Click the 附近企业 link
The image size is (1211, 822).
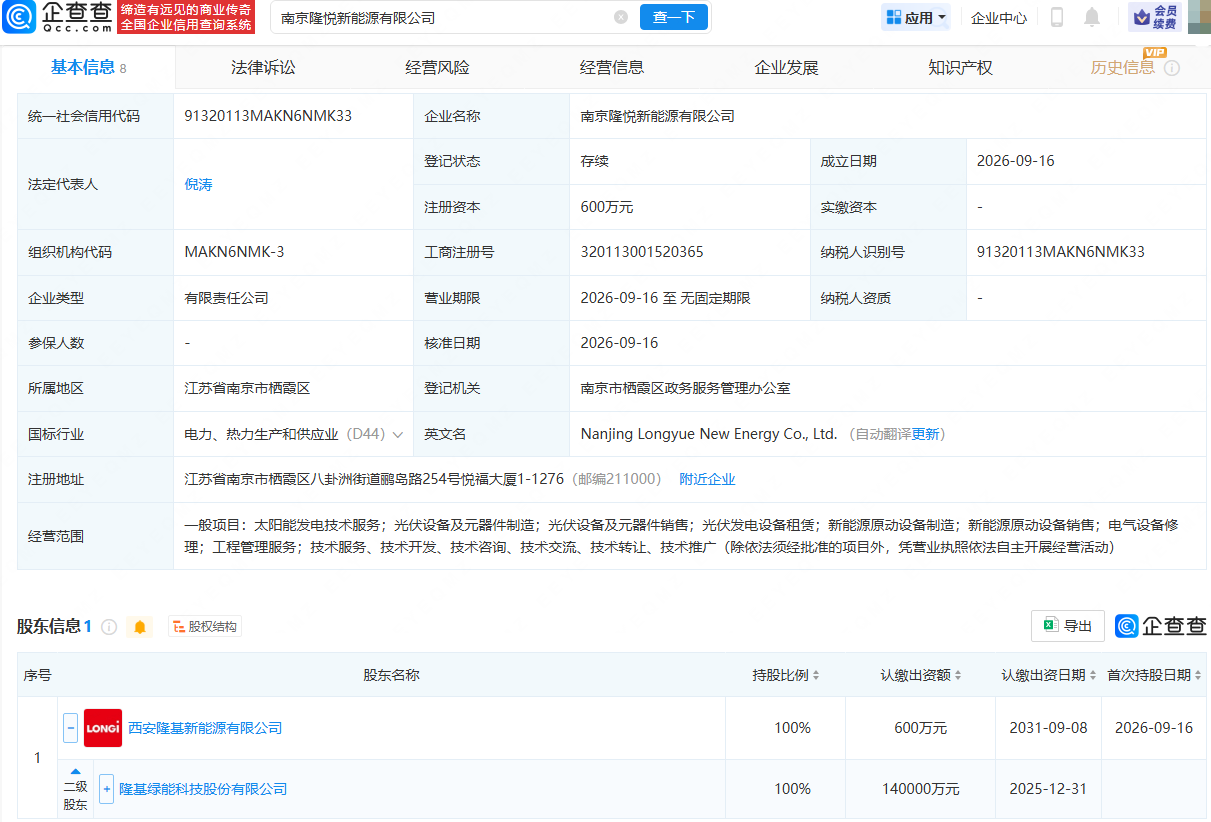coord(707,479)
